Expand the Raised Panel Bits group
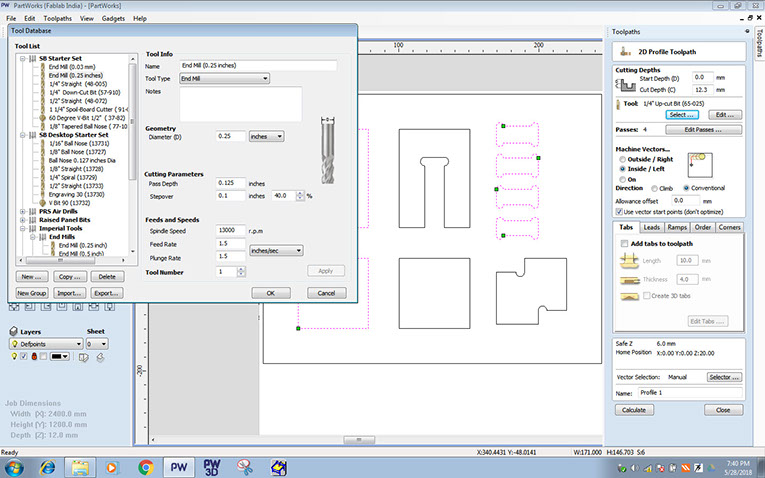The image size is (765, 478). pos(22,220)
